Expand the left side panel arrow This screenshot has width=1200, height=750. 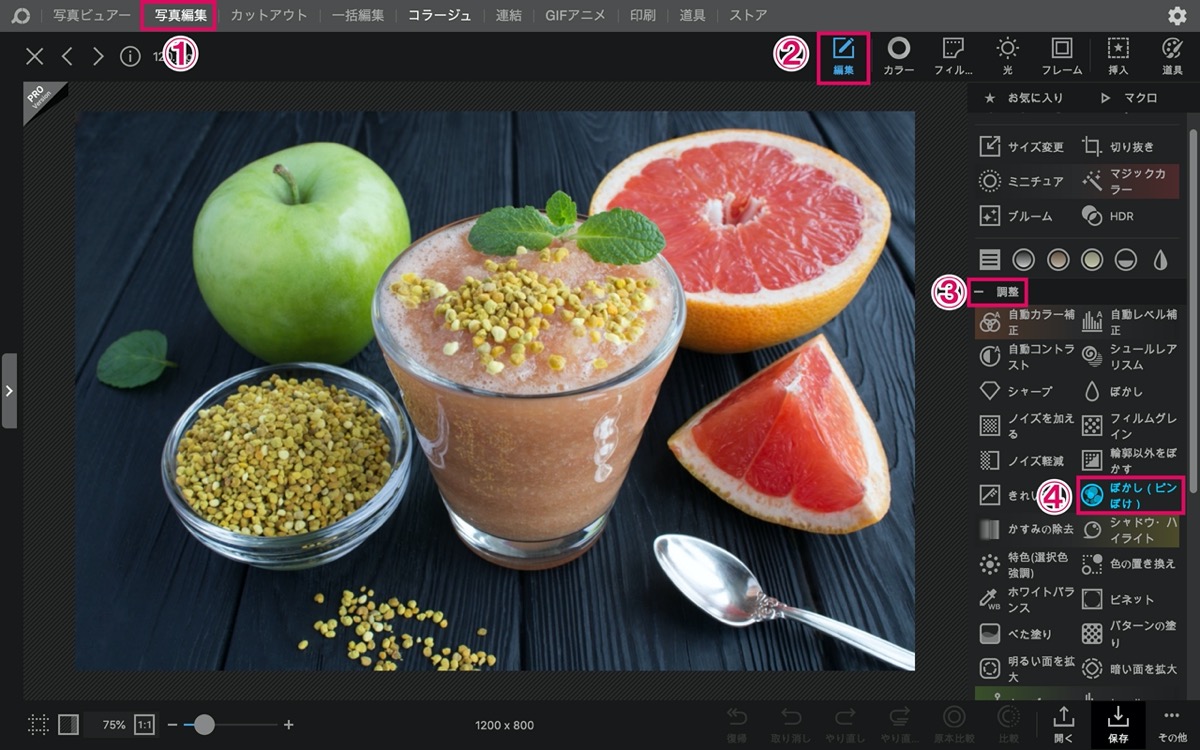[x=9, y=391]
